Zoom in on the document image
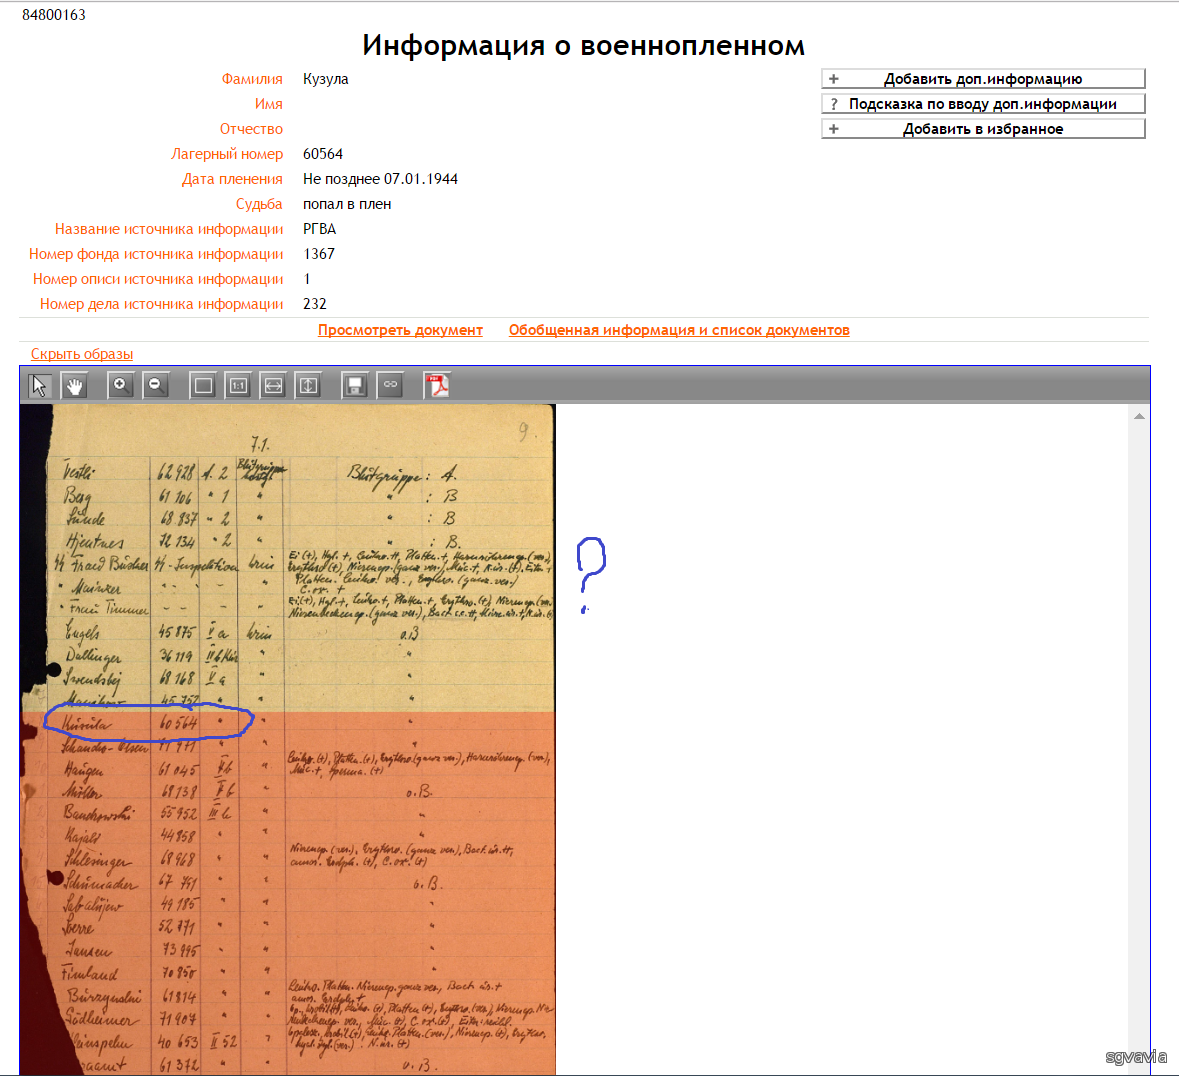Screen dimensions: 1179x1076 (120, 386)
